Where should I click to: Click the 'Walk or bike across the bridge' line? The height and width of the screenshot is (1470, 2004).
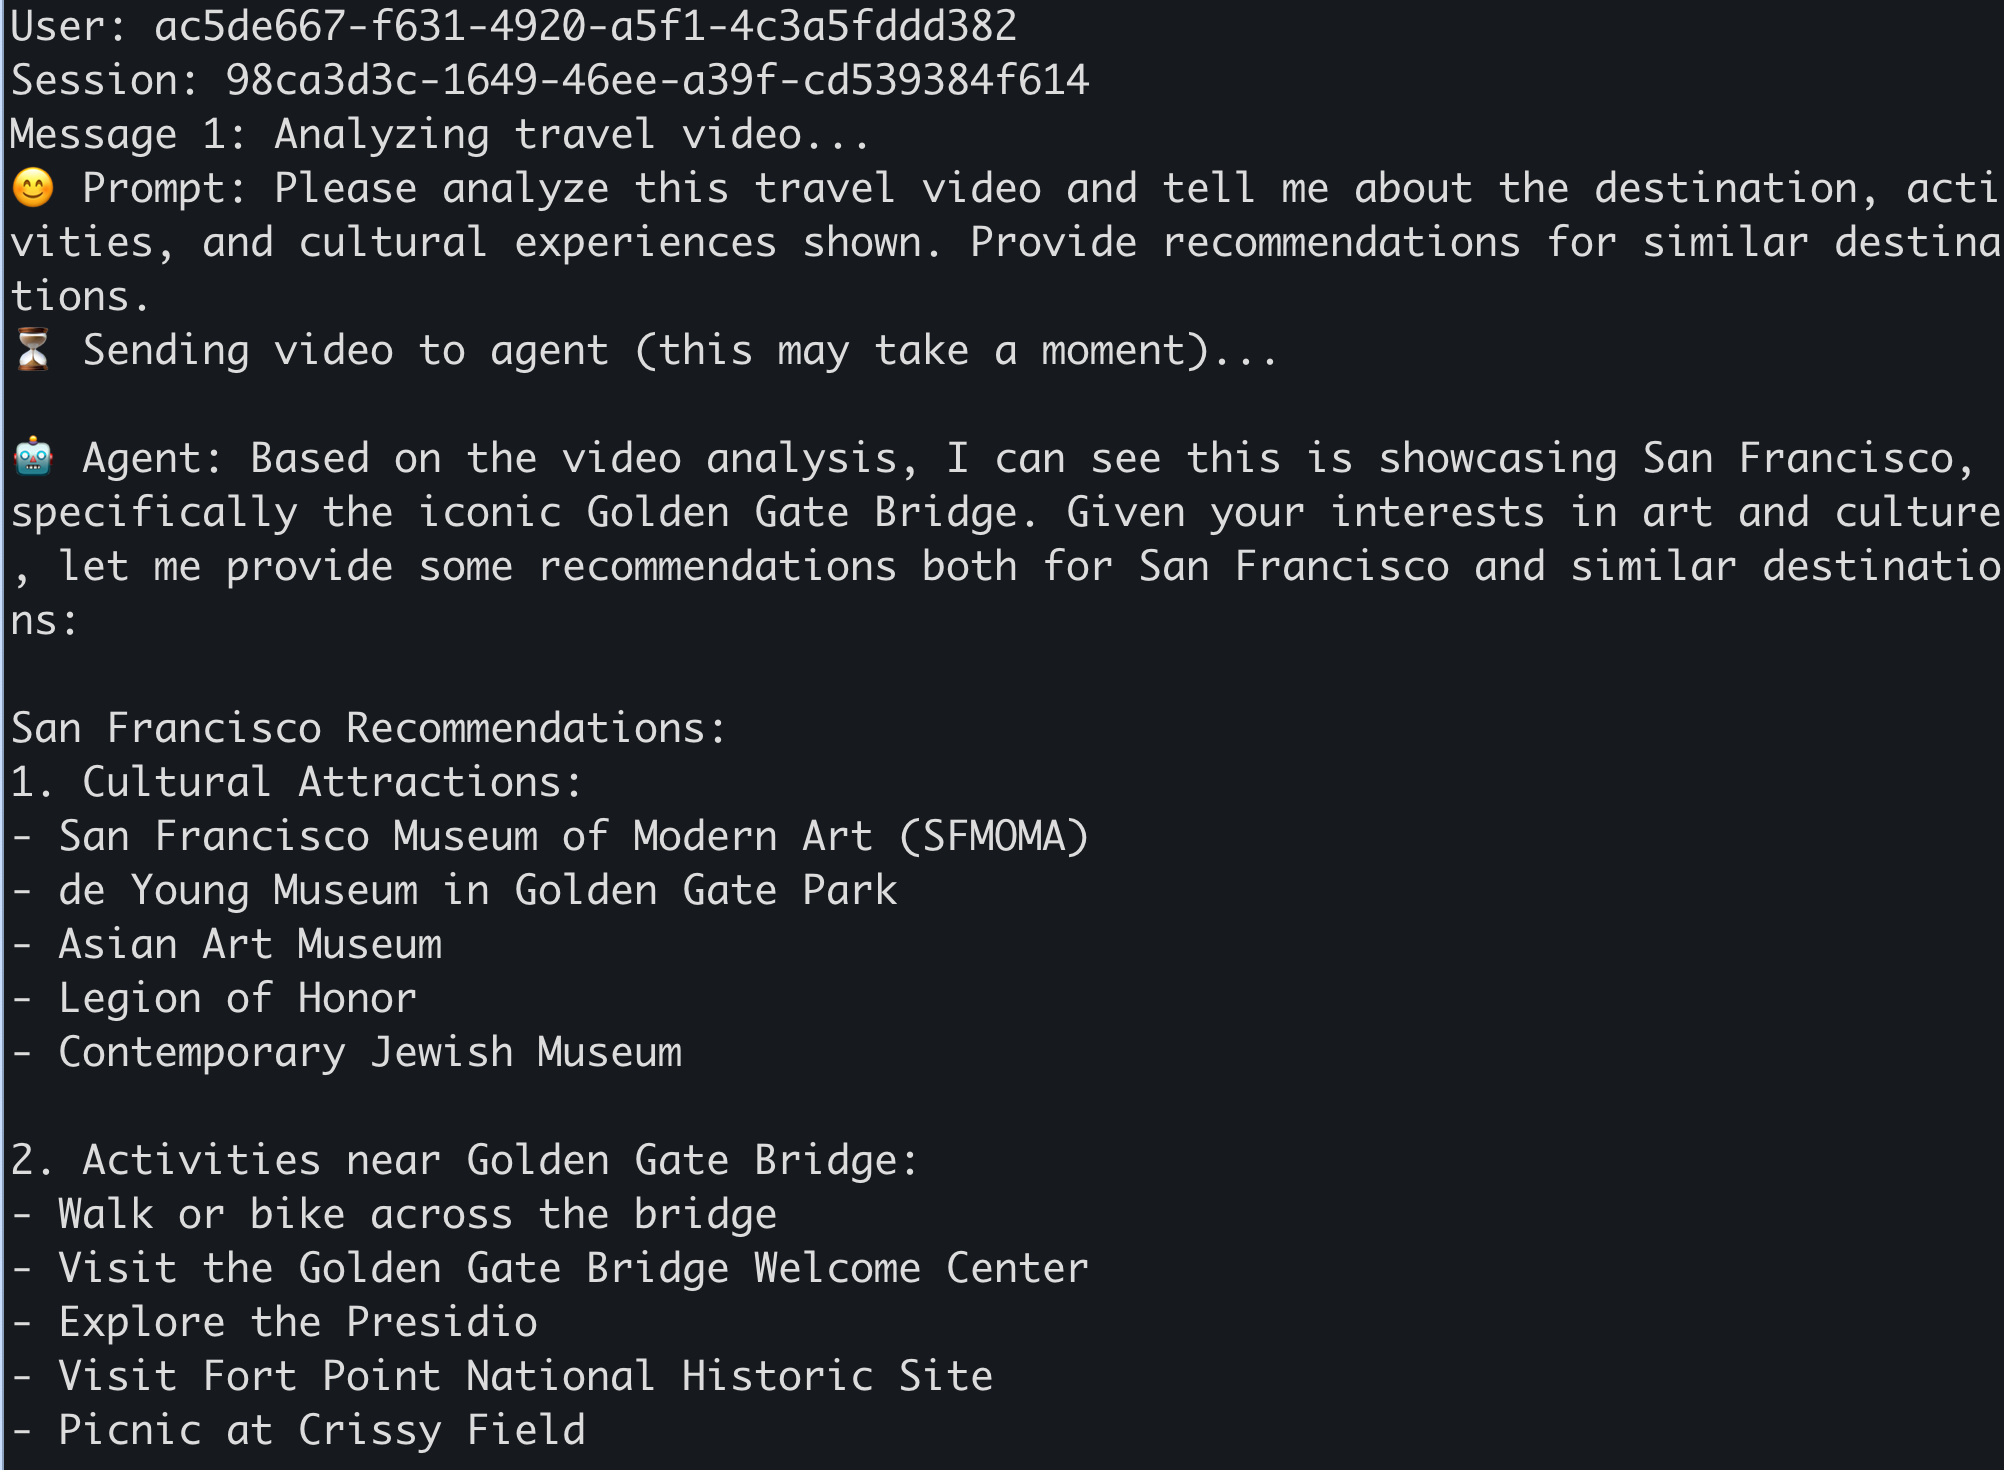[416, 1214]
